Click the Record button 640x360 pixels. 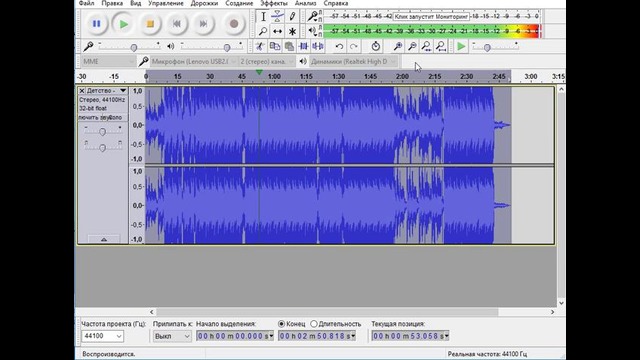point(234,24)
